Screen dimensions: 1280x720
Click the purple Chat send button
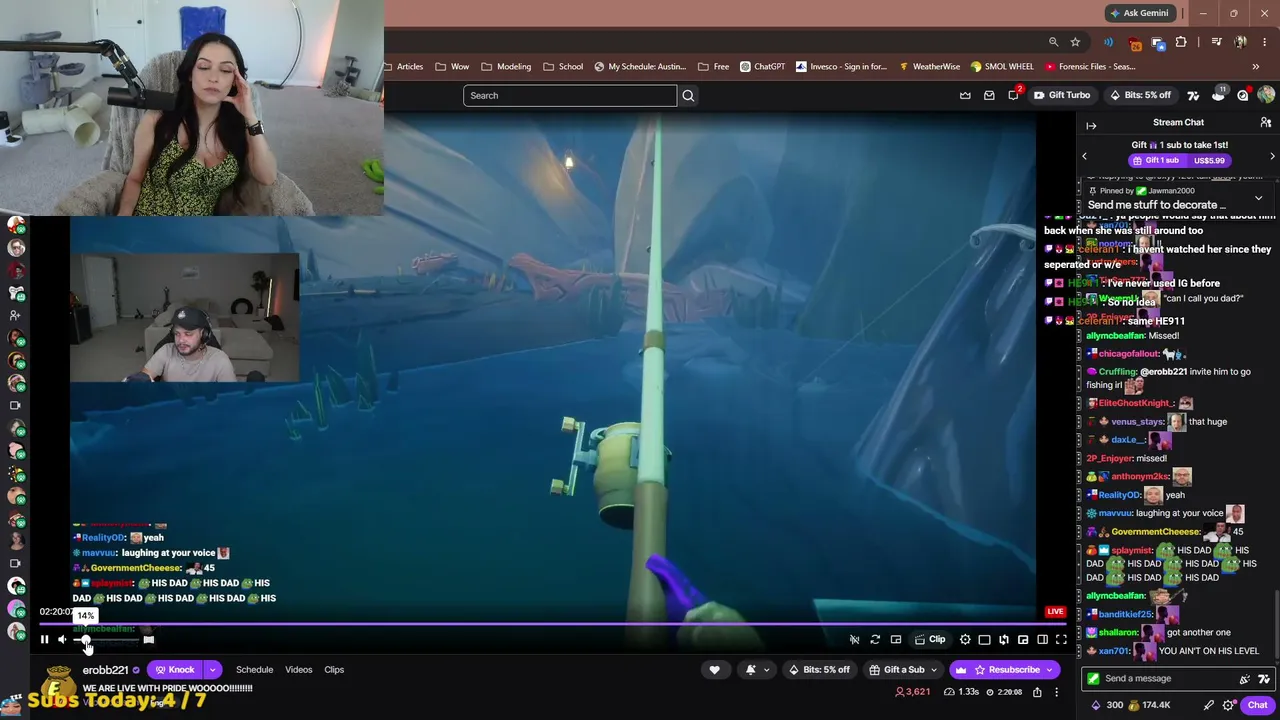point(1257,706)
